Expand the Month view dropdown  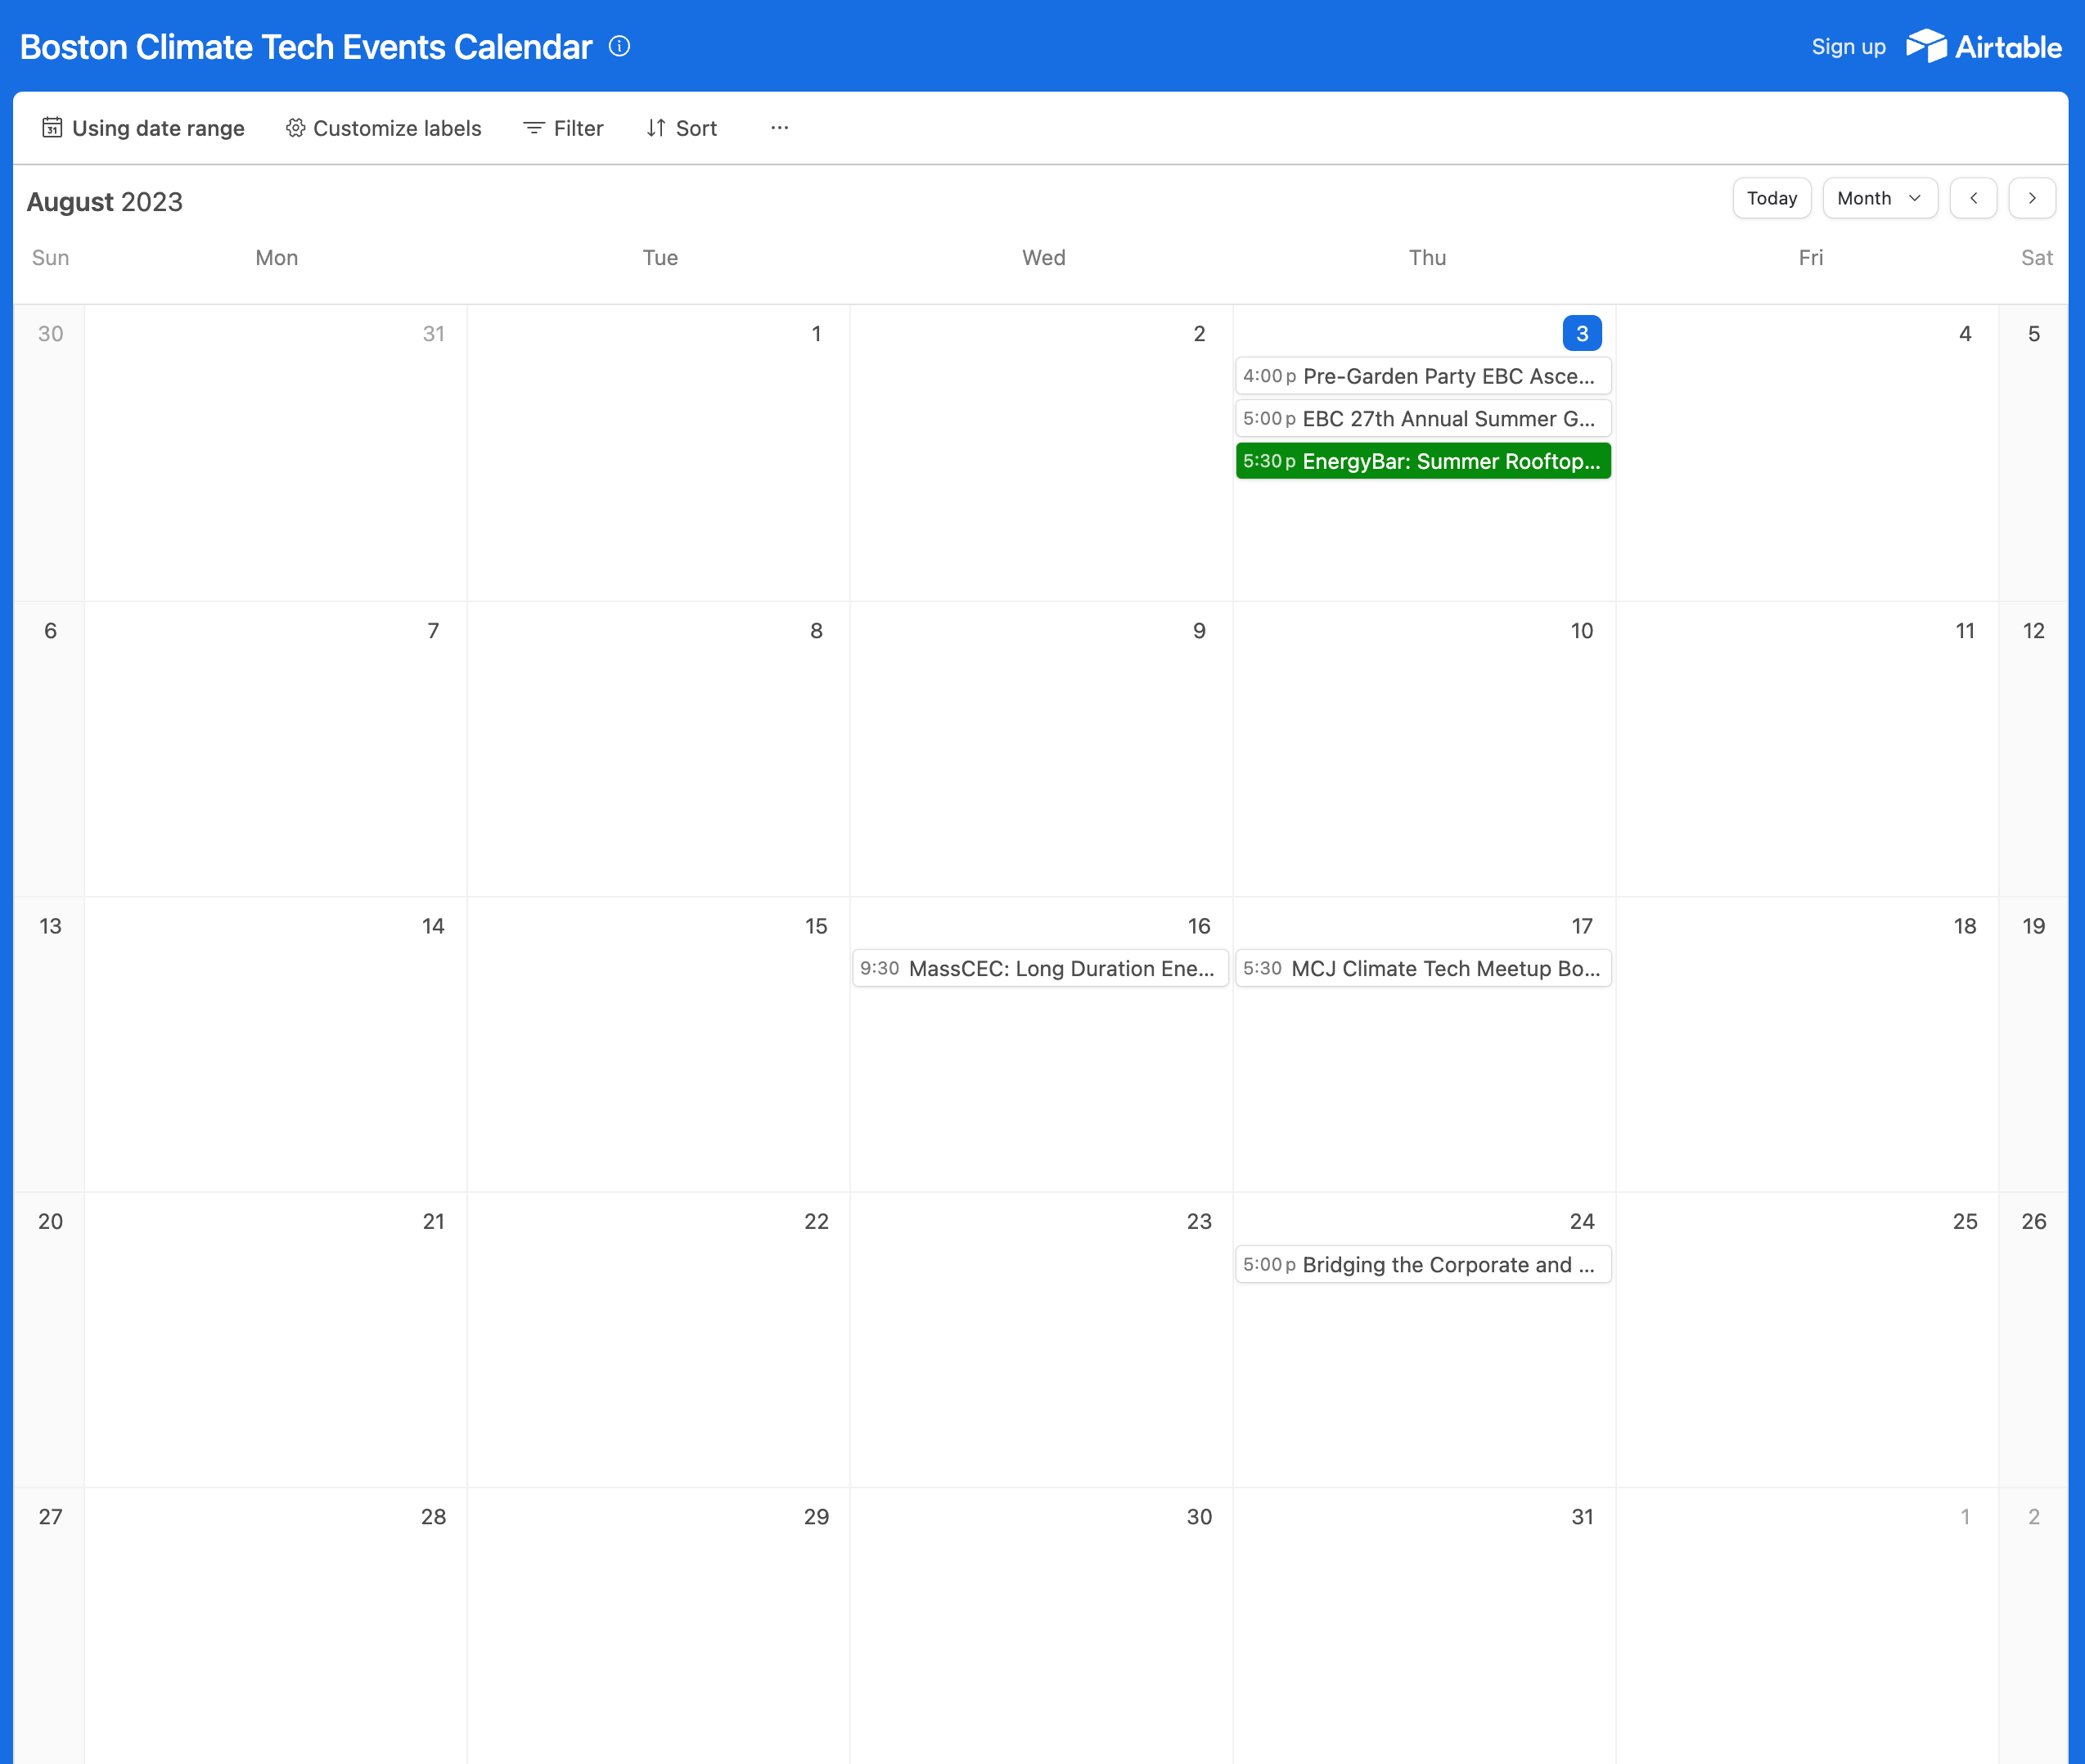tap(1879, 198)
